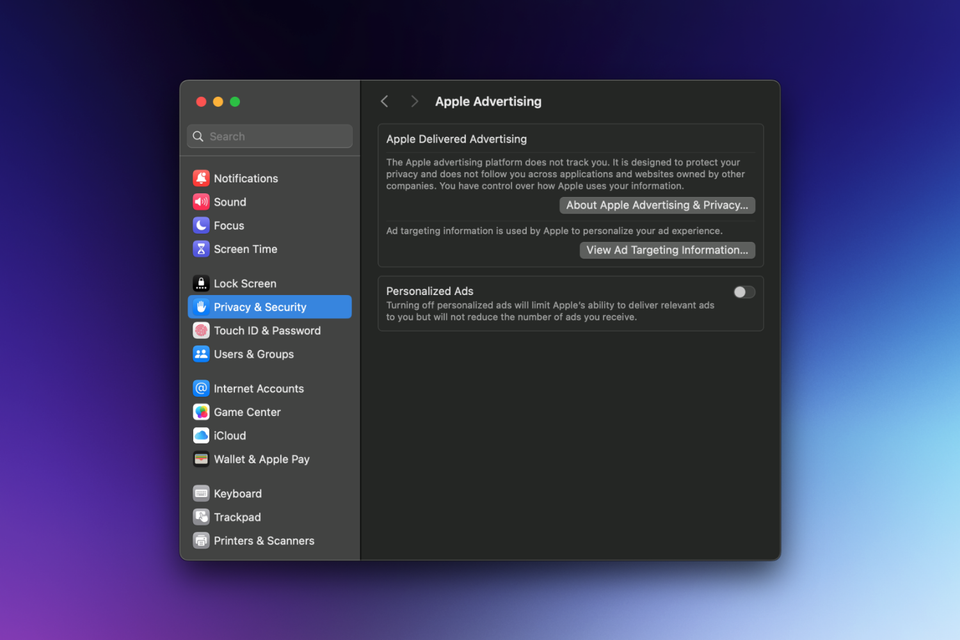Image resolution: width=960 pixels, height=640 pixels.
Task: Click the Game Center icon
Action: (x=201, y=412)
